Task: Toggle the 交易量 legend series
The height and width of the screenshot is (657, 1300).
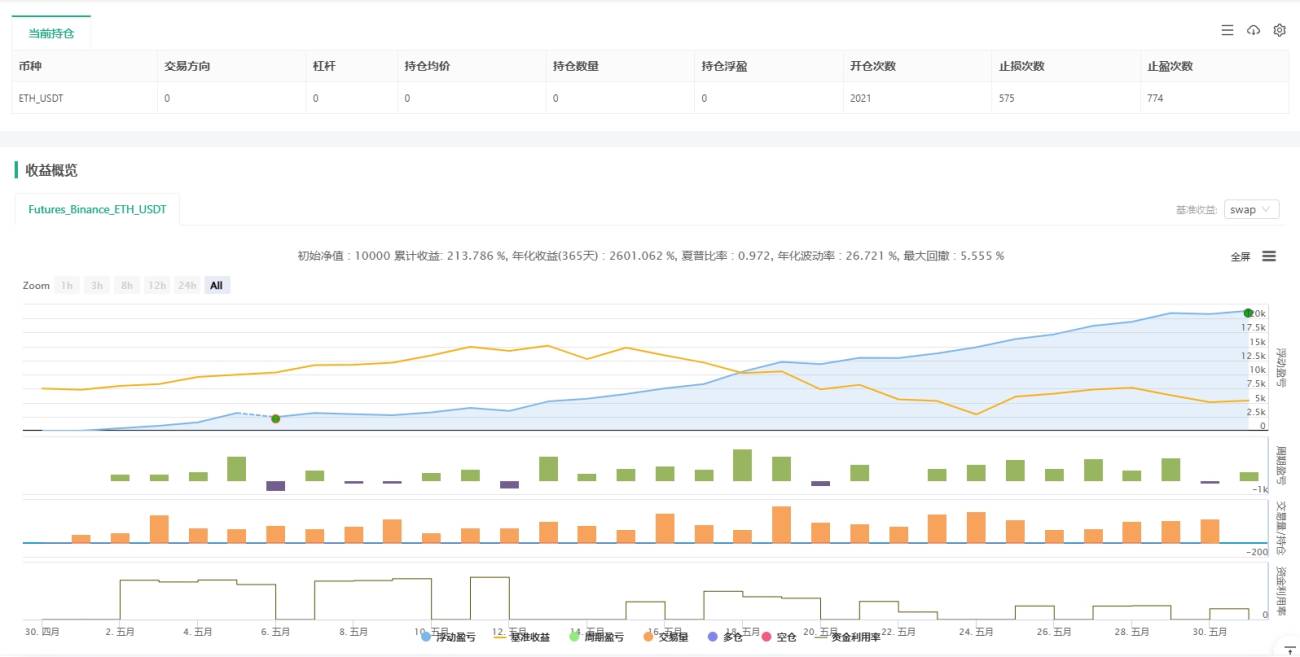Action: (x=665, y=636)
